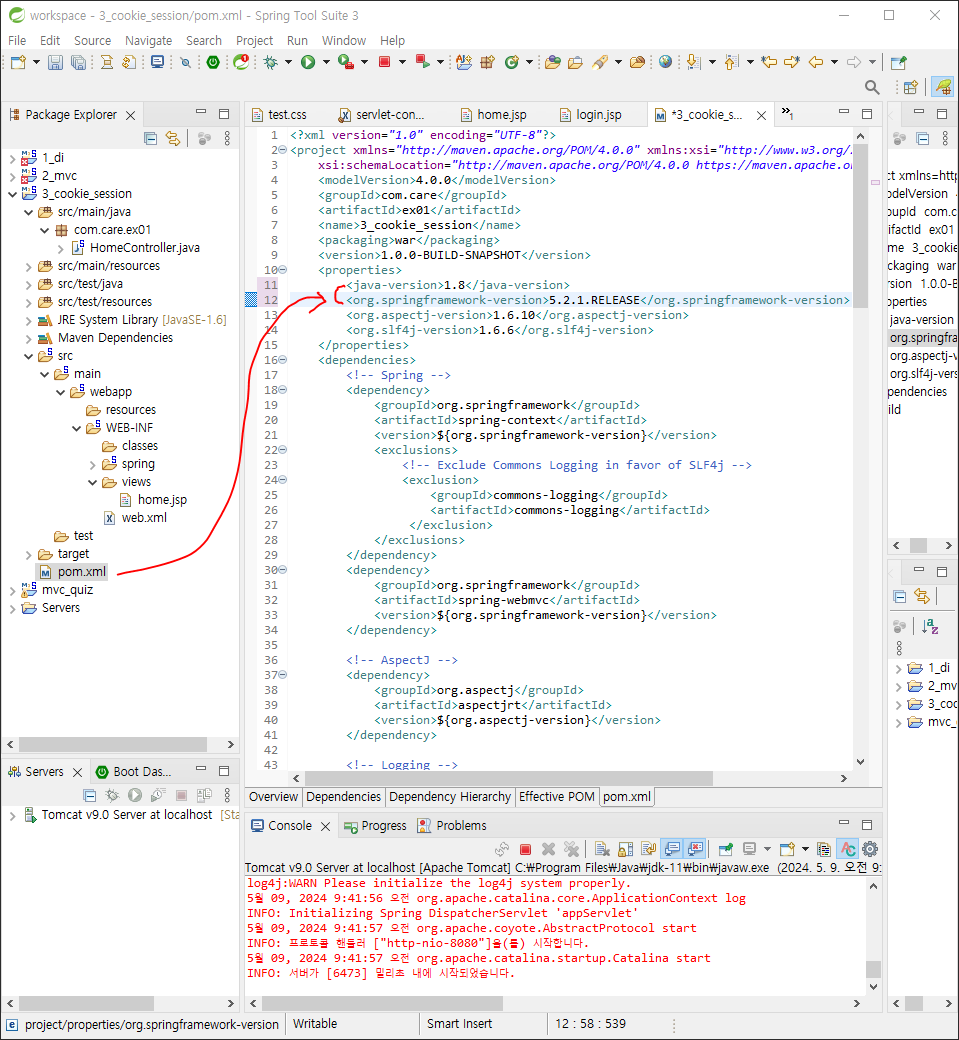Switch to the Progress view tab

click(375, 826)
